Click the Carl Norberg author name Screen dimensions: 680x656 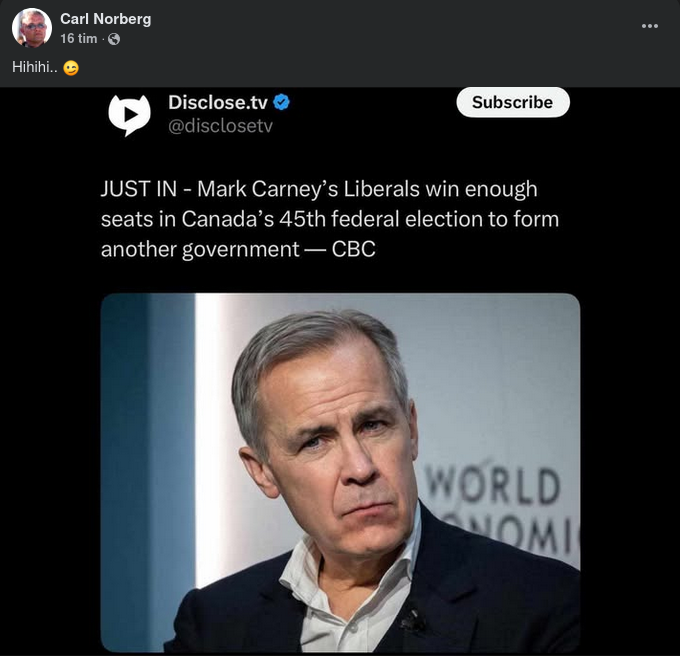tap(105, 19)
